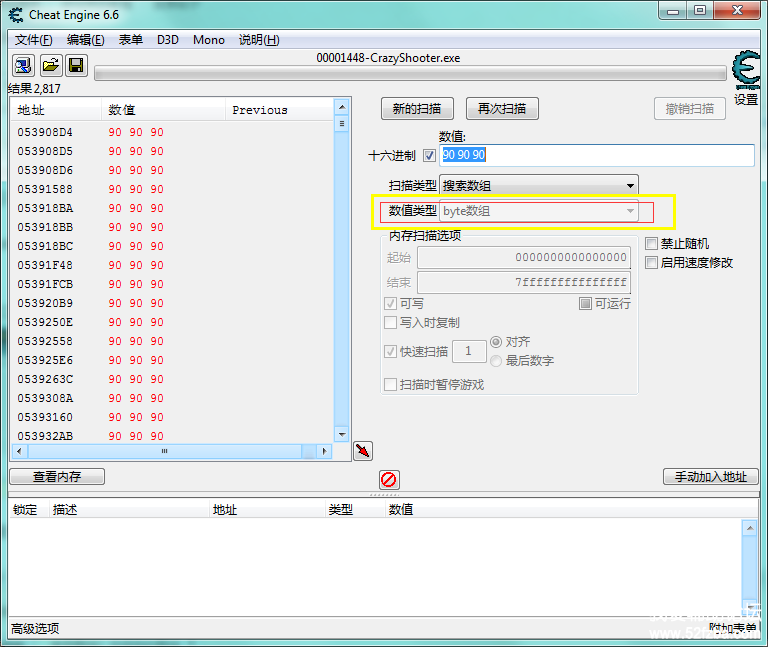Select result row 05392558
768x647 pixels.
click(172, 341)
